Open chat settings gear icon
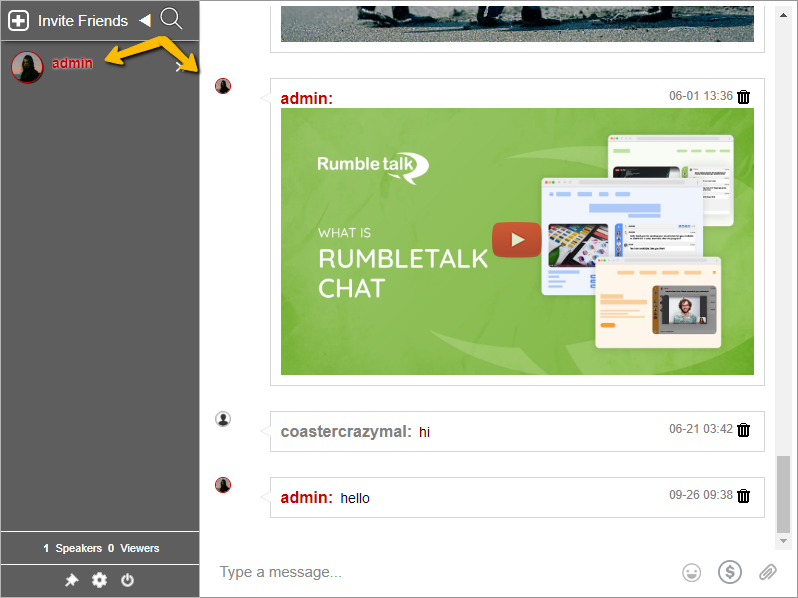The height and width of the screenshot is (598, 798). click(x=99, y=580)
